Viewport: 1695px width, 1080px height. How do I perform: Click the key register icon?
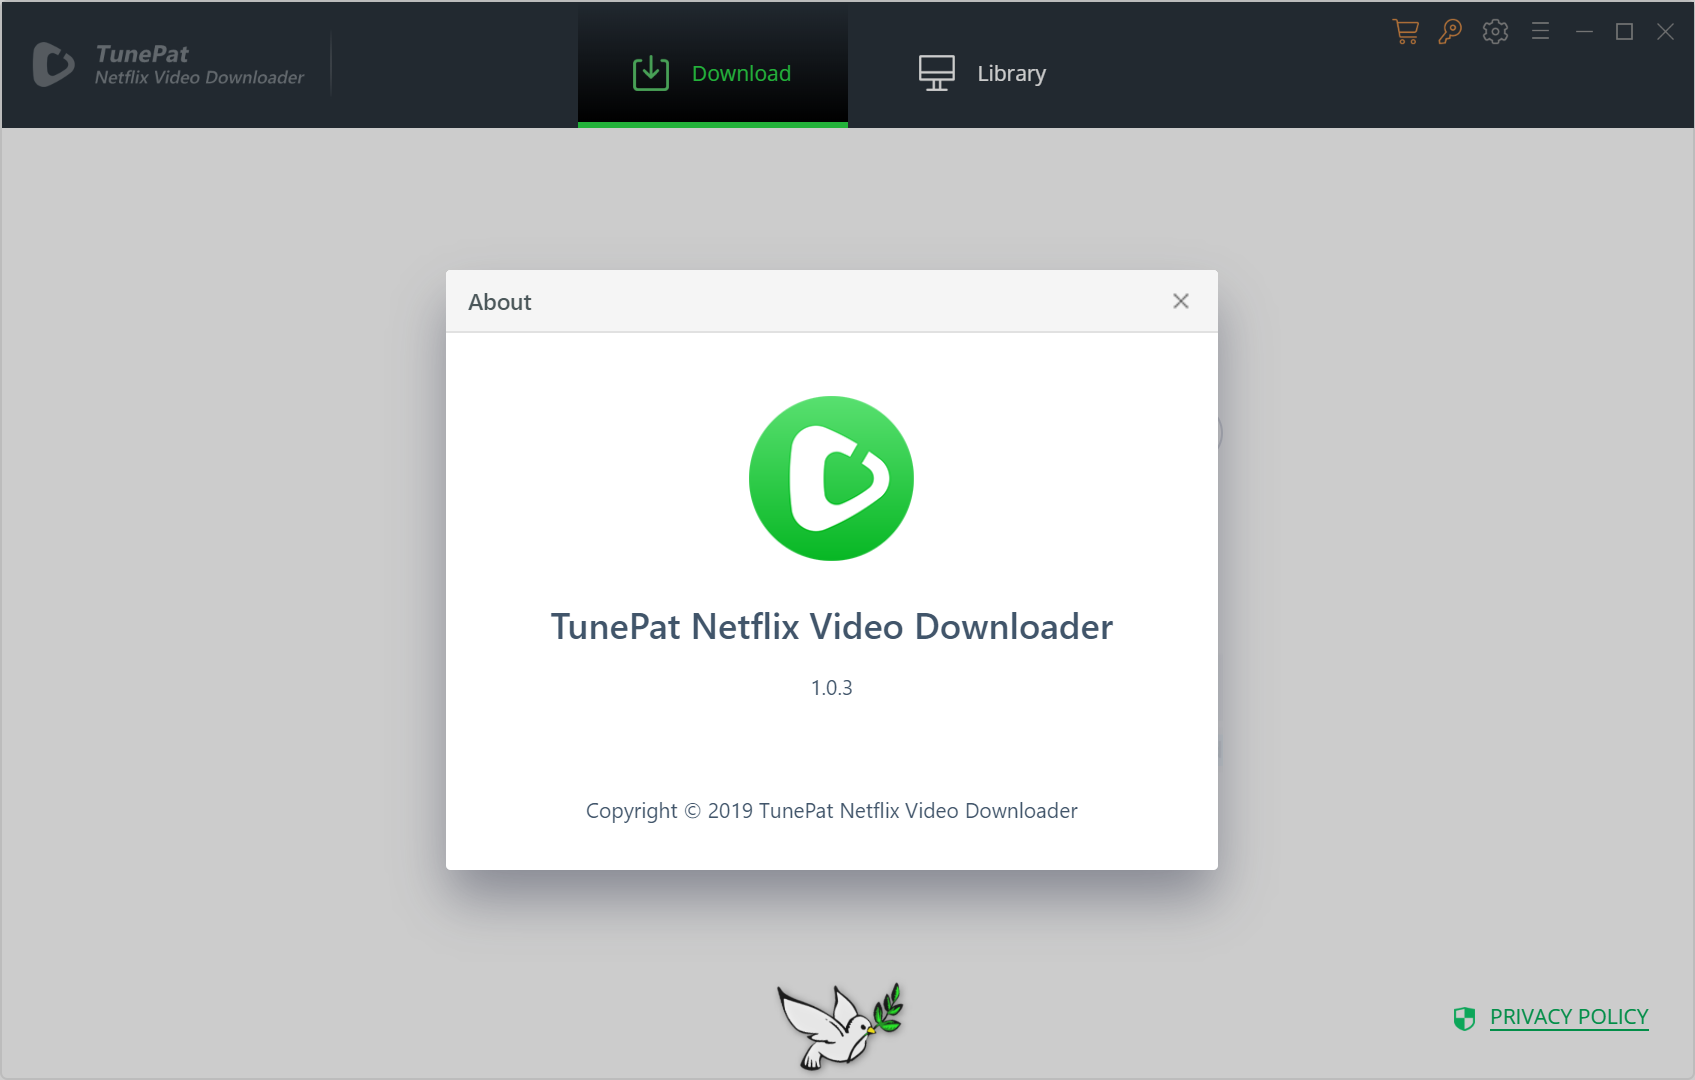pyautogui.click(x=1450, y=32)
